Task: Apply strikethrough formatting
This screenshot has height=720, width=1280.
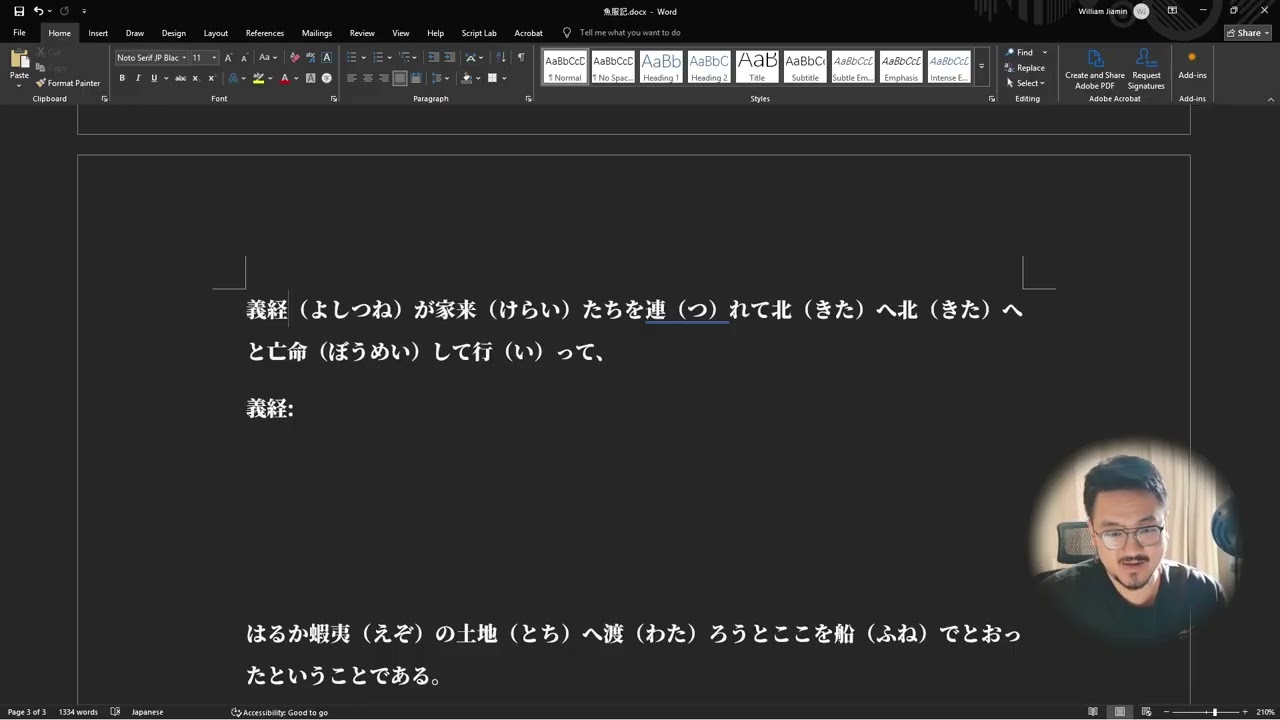Action: 180,78
